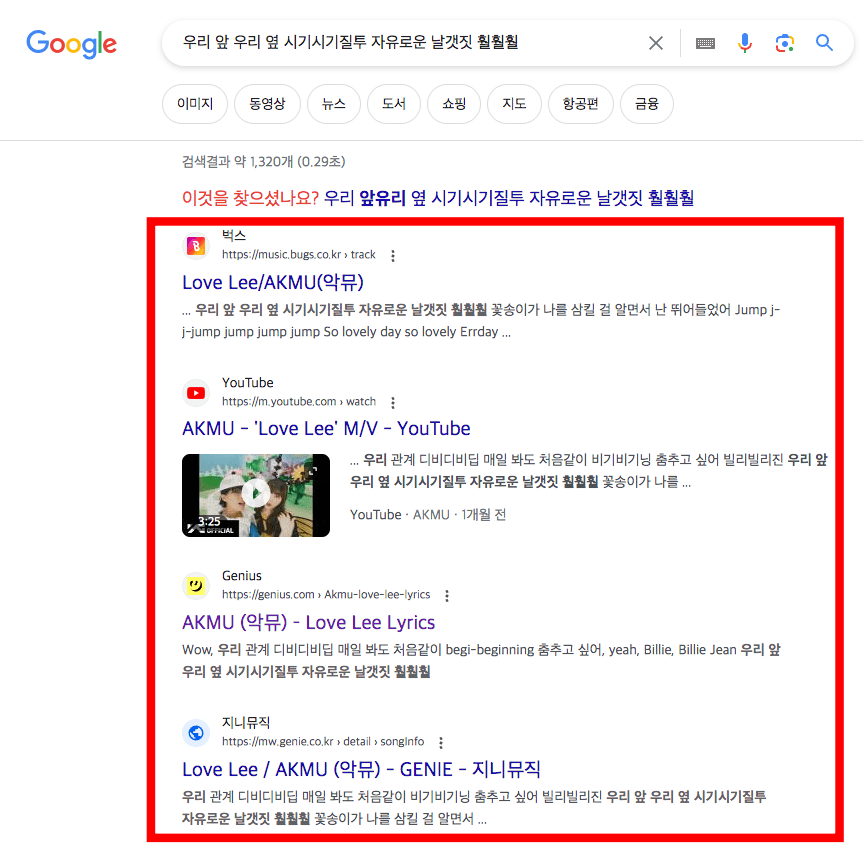Viewport: 863px width, 850px height.
Task: Open more options for Genie Music result
Action: [x=441, y=743]
